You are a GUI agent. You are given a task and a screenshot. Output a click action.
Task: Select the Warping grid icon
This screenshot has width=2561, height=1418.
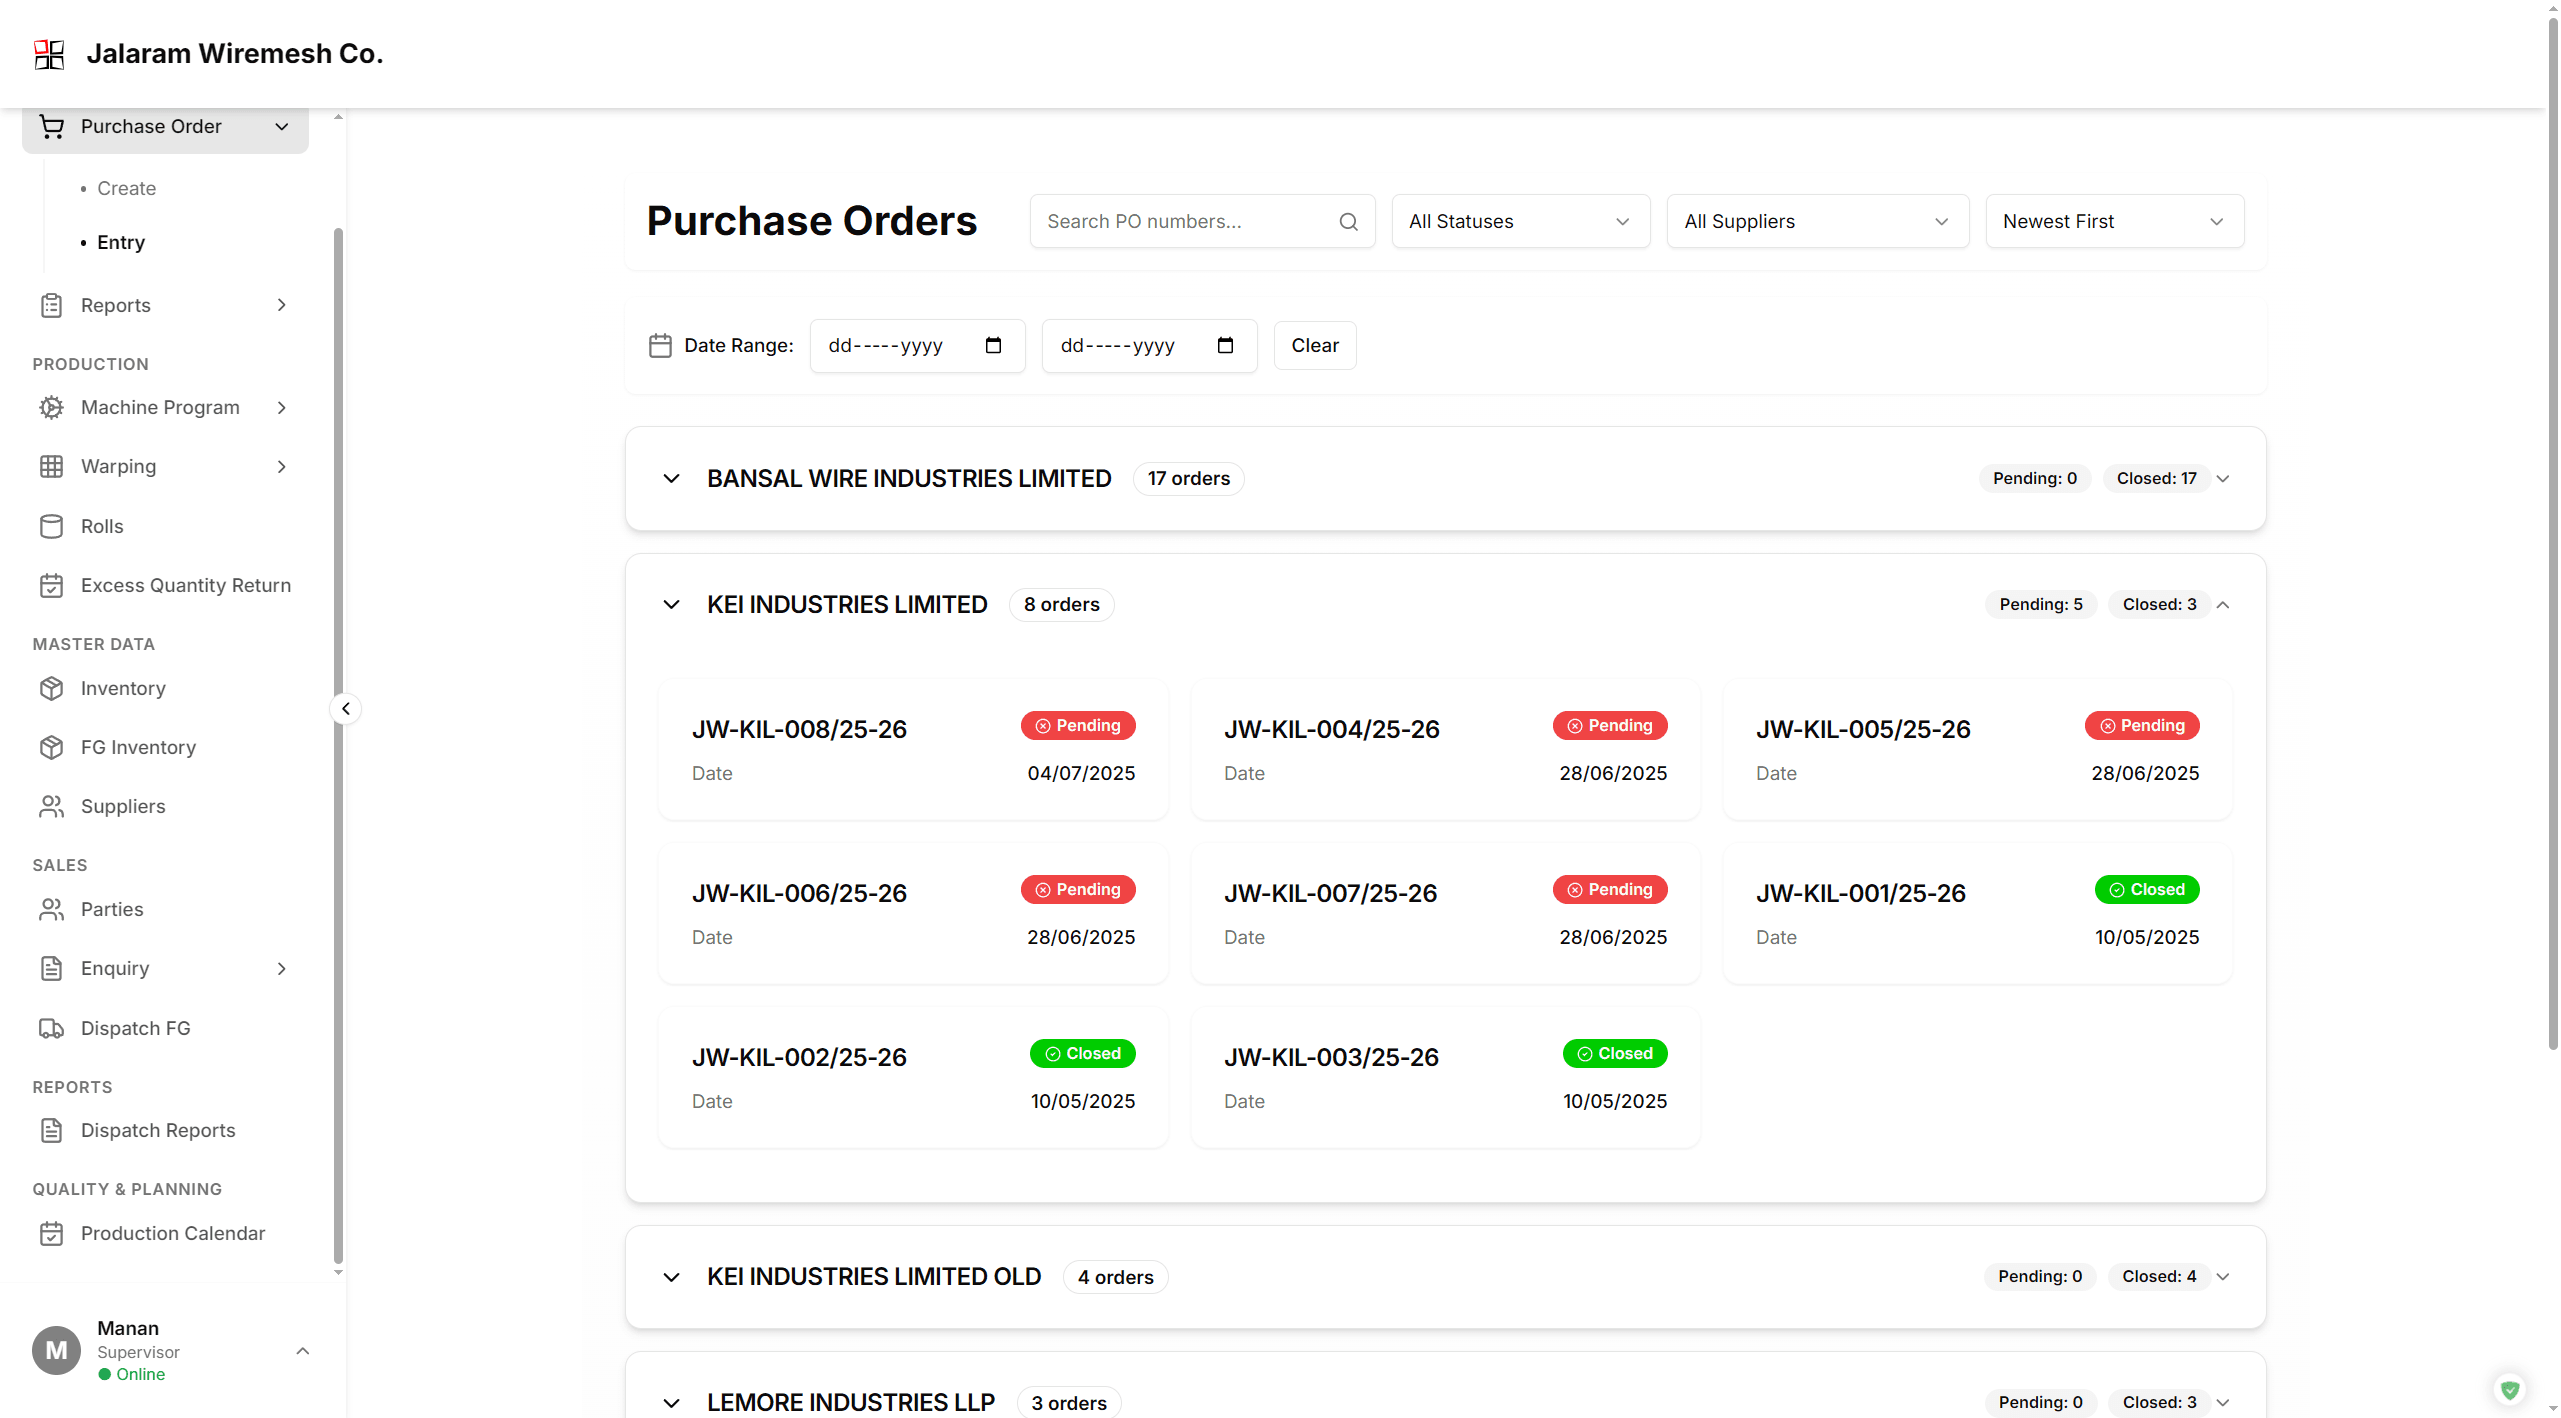51,466
